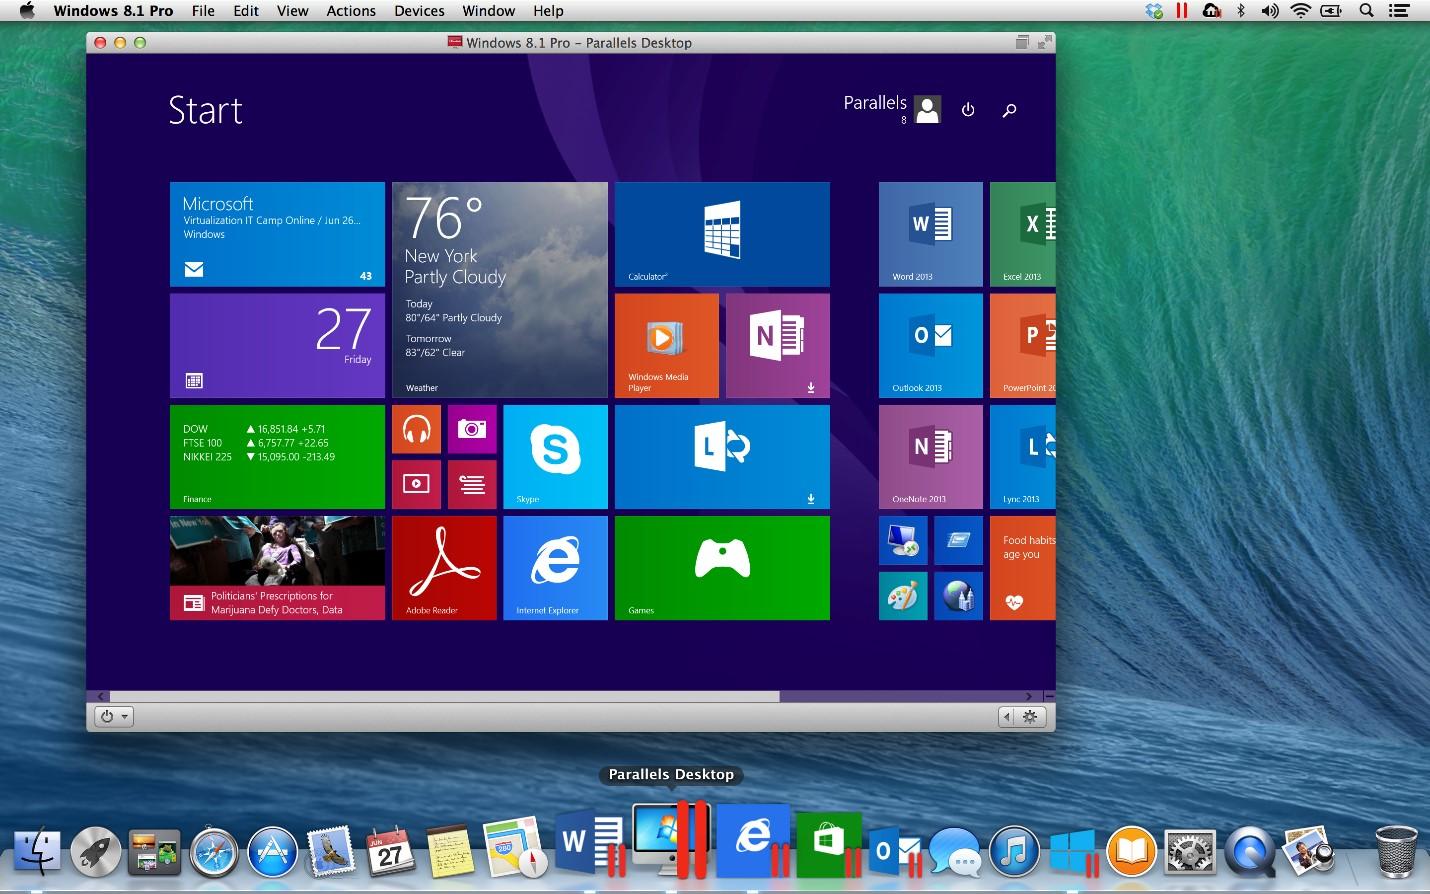Open the Devices menu
The image size is (1430, 894).
click(419, 11)
